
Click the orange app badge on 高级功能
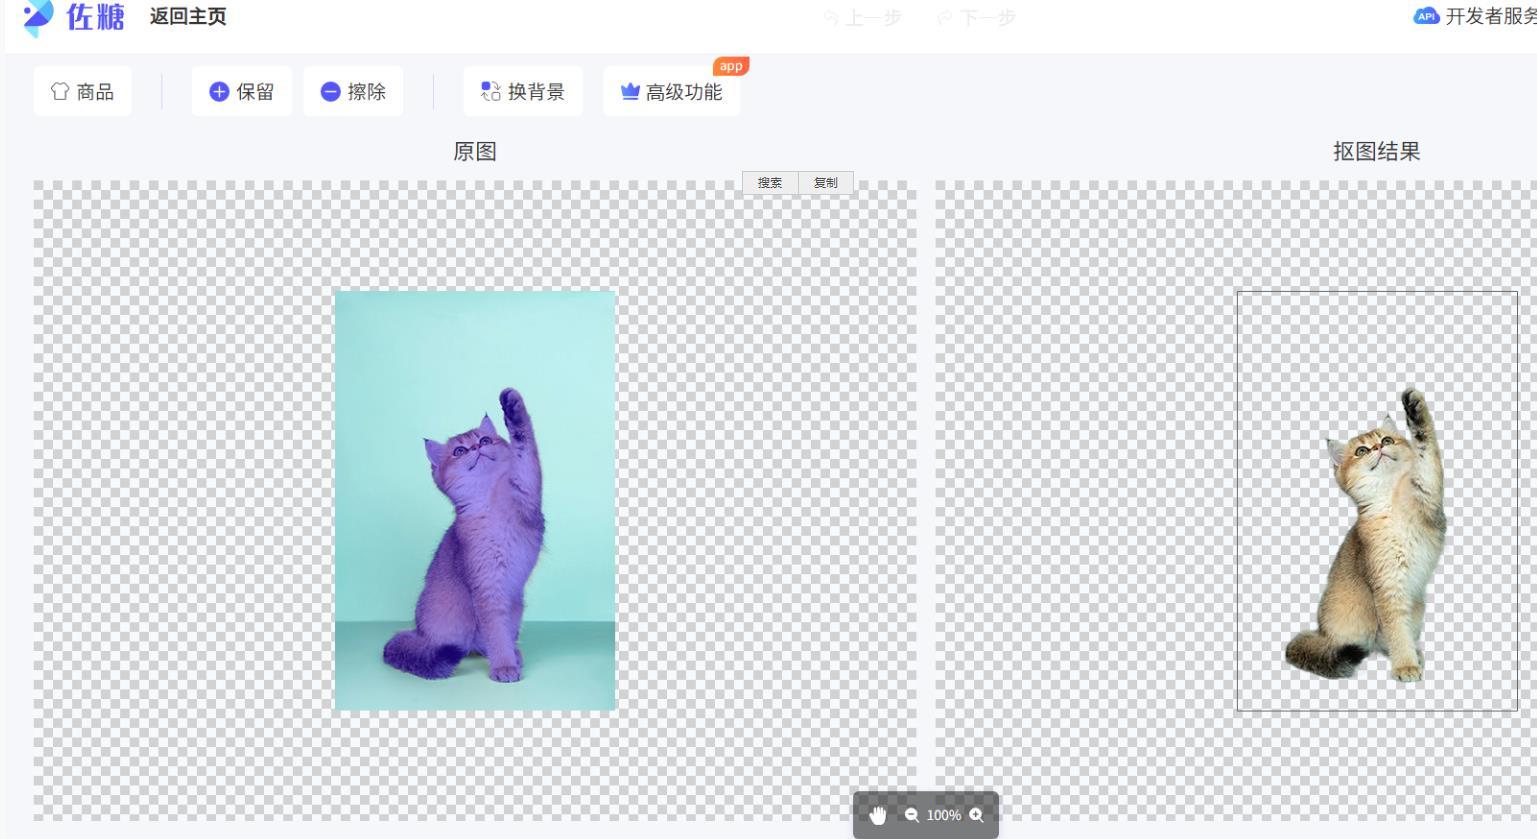point(731,65)
